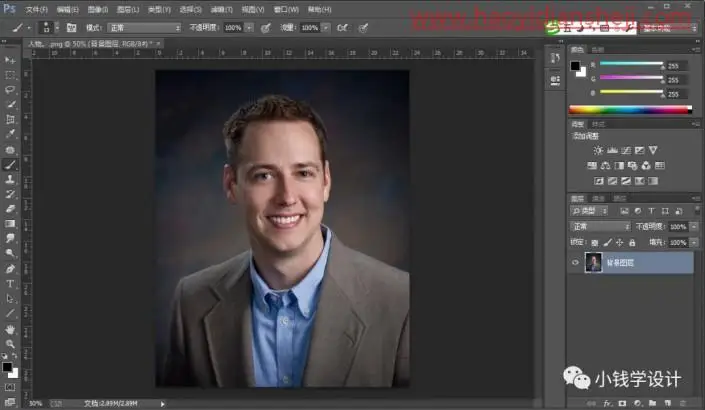This screenshot has height=410, width=705.
Task: Add a Channel Mixer adjustment
Action: [x=646, y=165]
